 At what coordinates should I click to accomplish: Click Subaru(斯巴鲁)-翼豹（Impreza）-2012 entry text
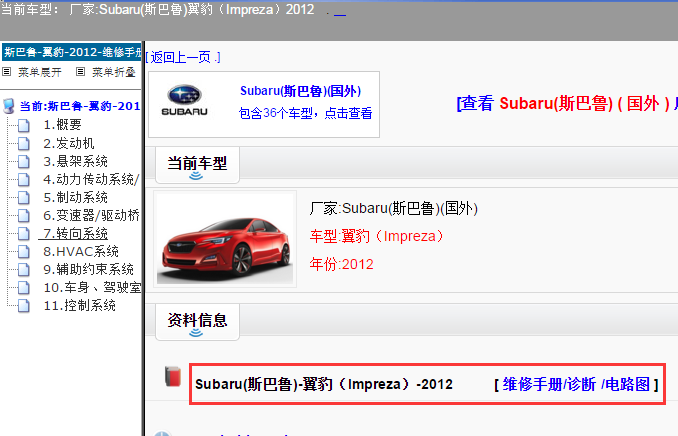(323, 384)
